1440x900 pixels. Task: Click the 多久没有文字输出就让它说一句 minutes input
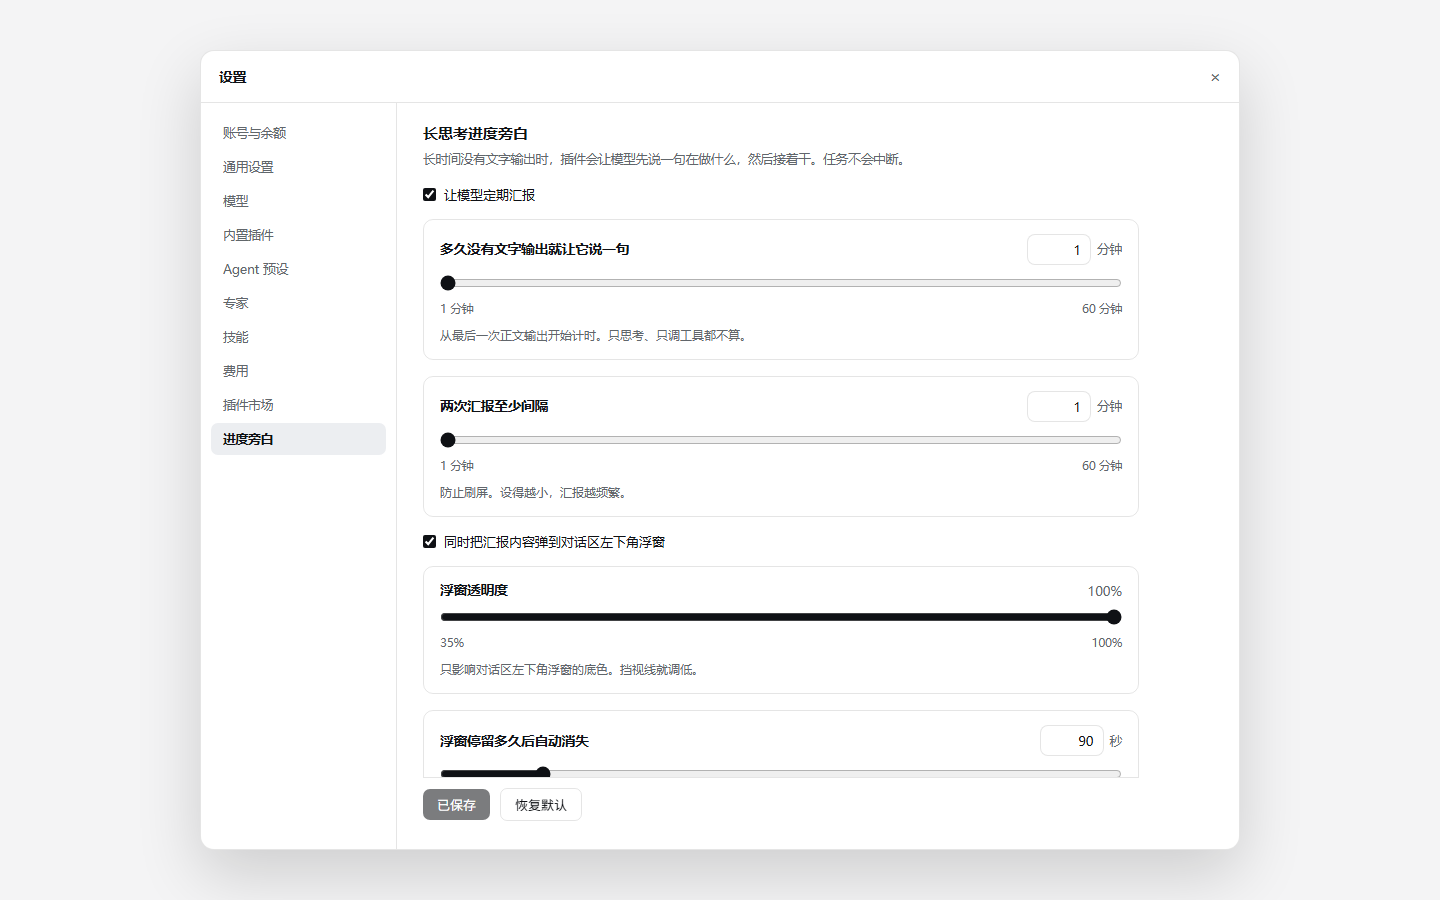tap(1058, 250)
